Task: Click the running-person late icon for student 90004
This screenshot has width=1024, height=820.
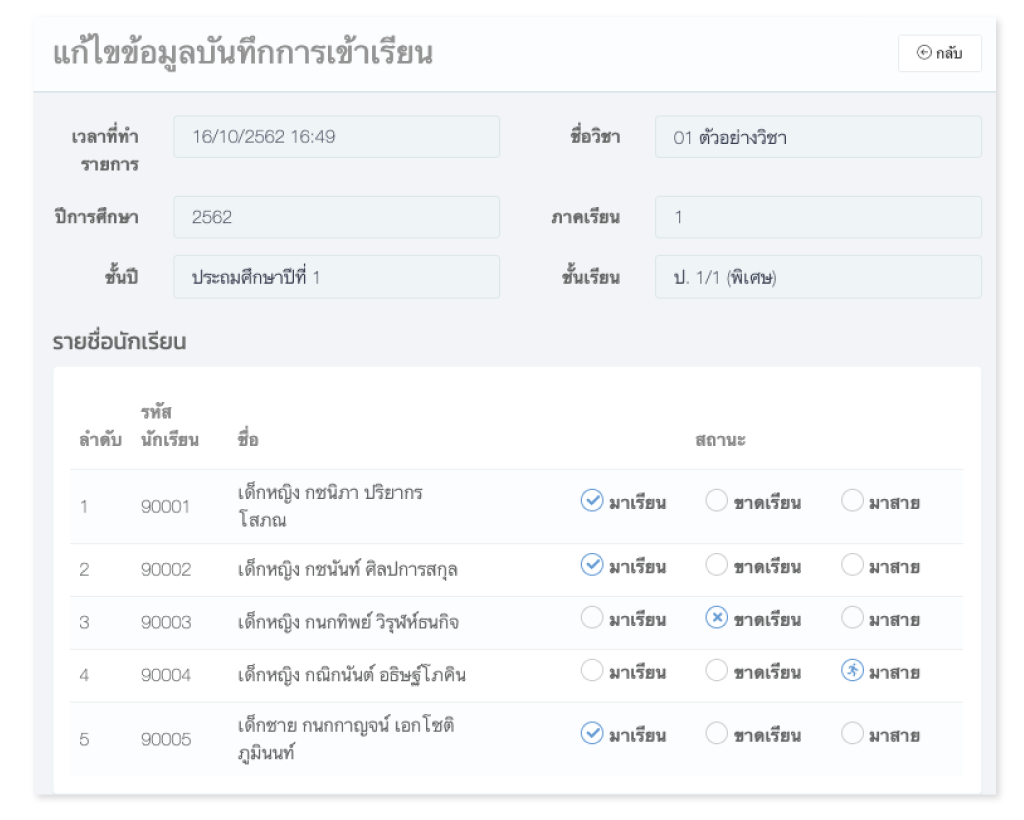Action: (851, 671)
